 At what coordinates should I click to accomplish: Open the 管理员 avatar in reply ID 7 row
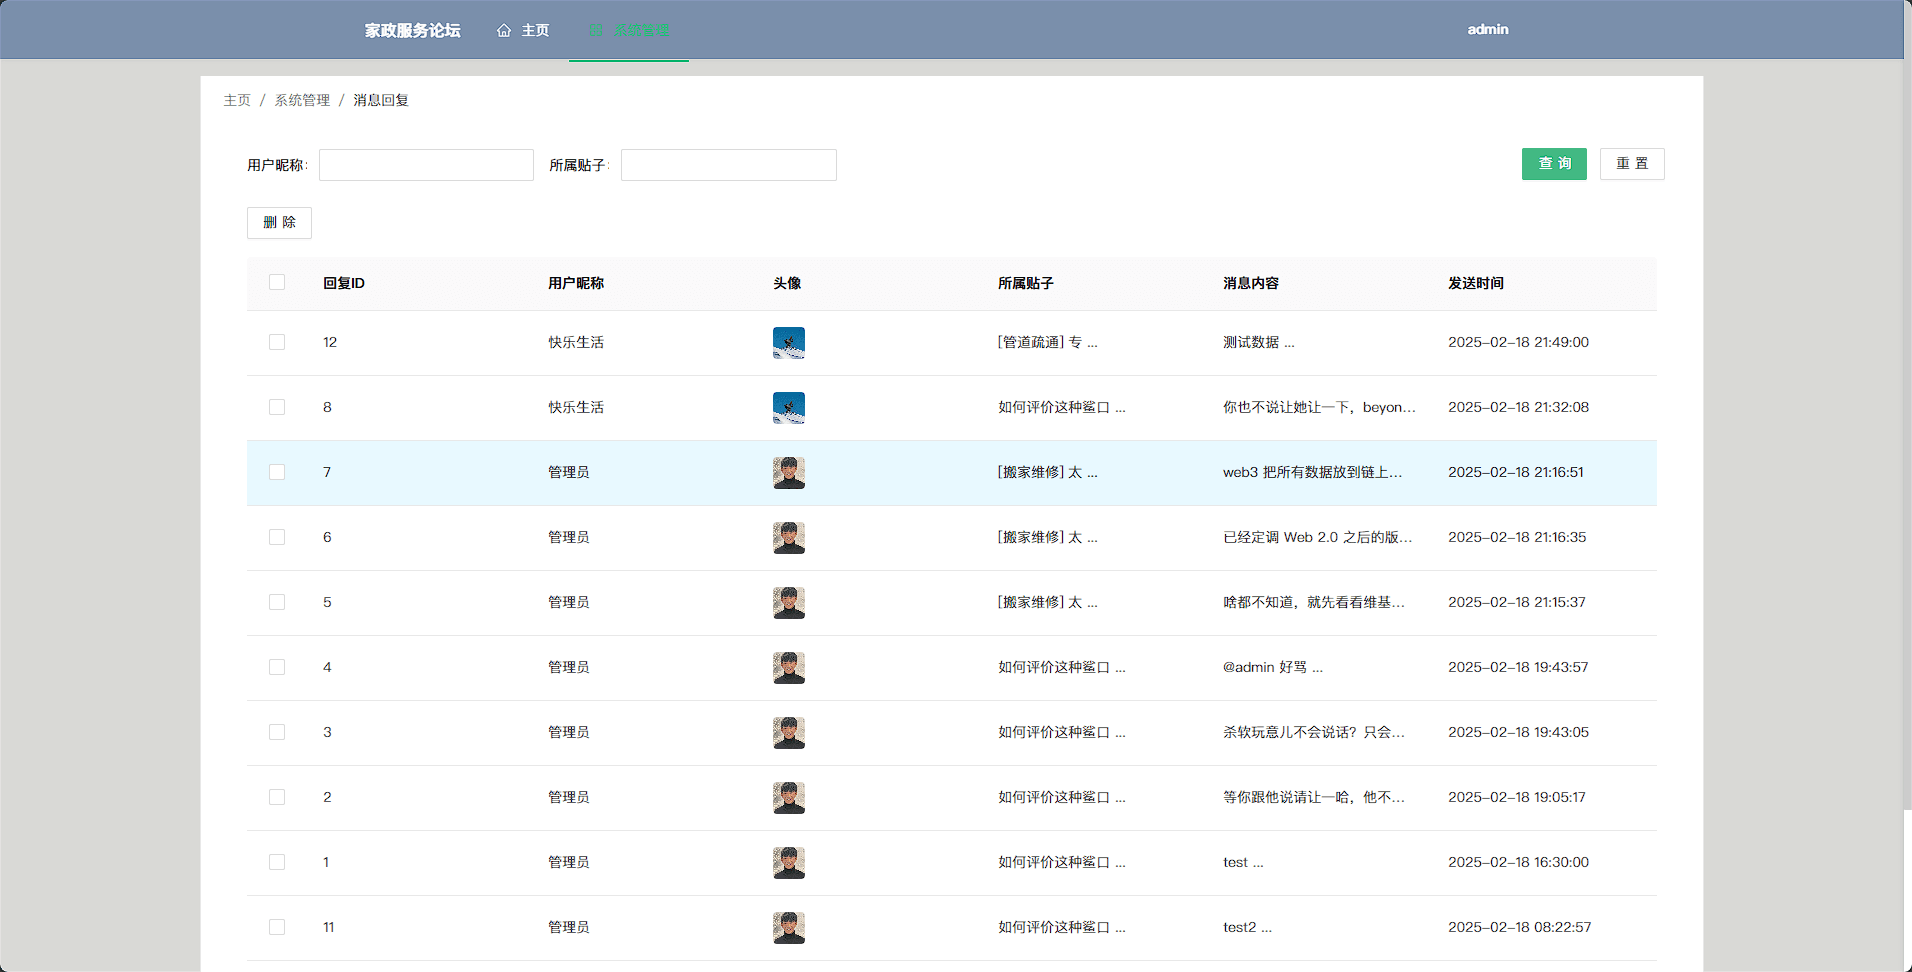[x=788, y=473]
